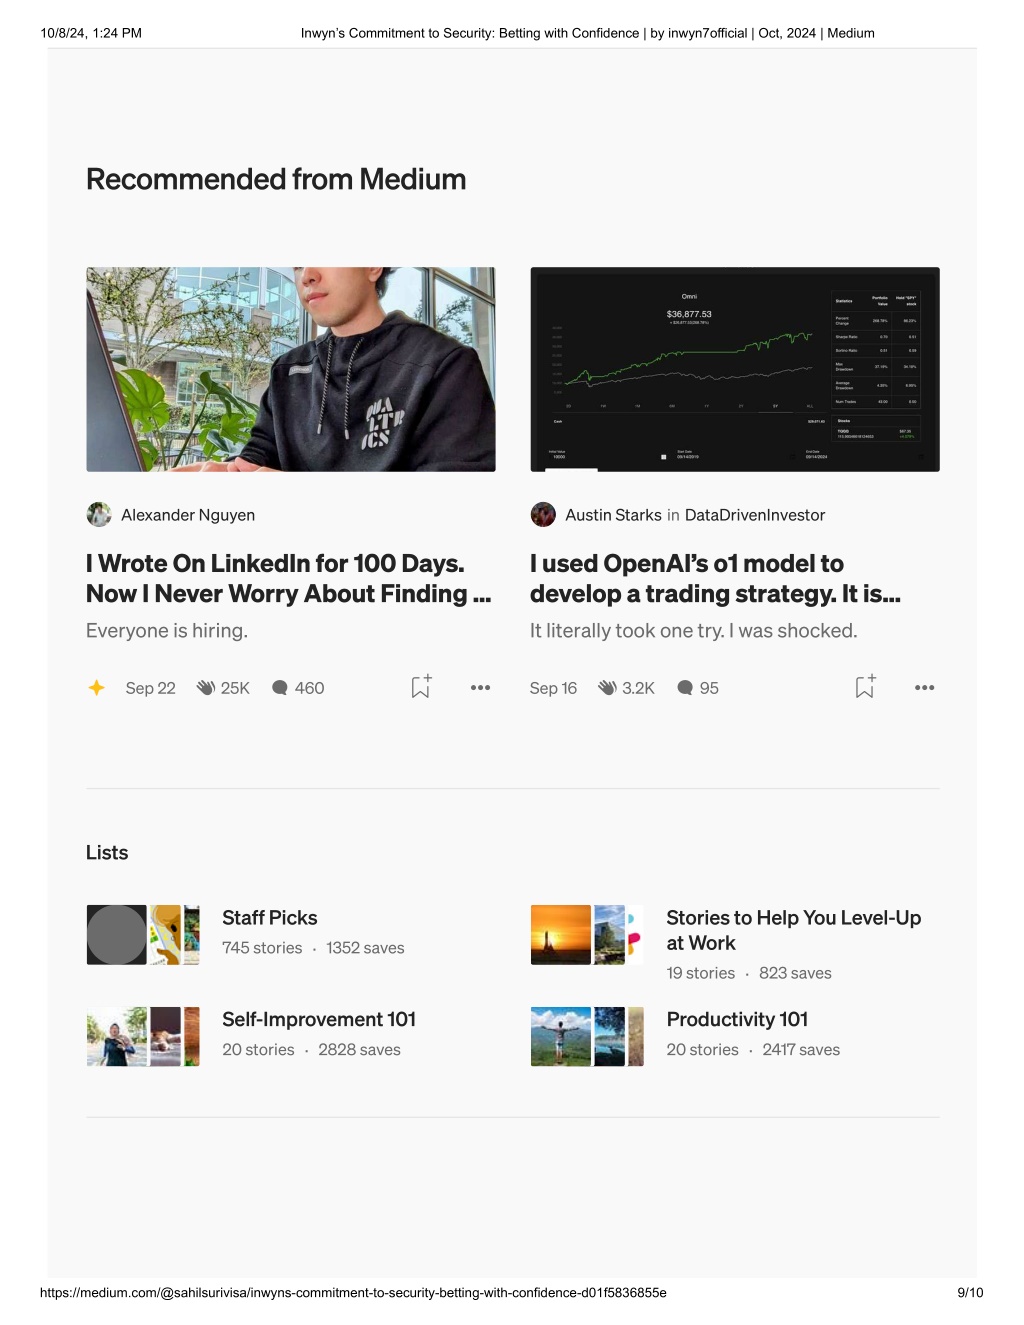The width and height of the screenshot is (1024, 1325).
Task: Open Stories to Help You Level-Up at Work
Action: point(794,931)
